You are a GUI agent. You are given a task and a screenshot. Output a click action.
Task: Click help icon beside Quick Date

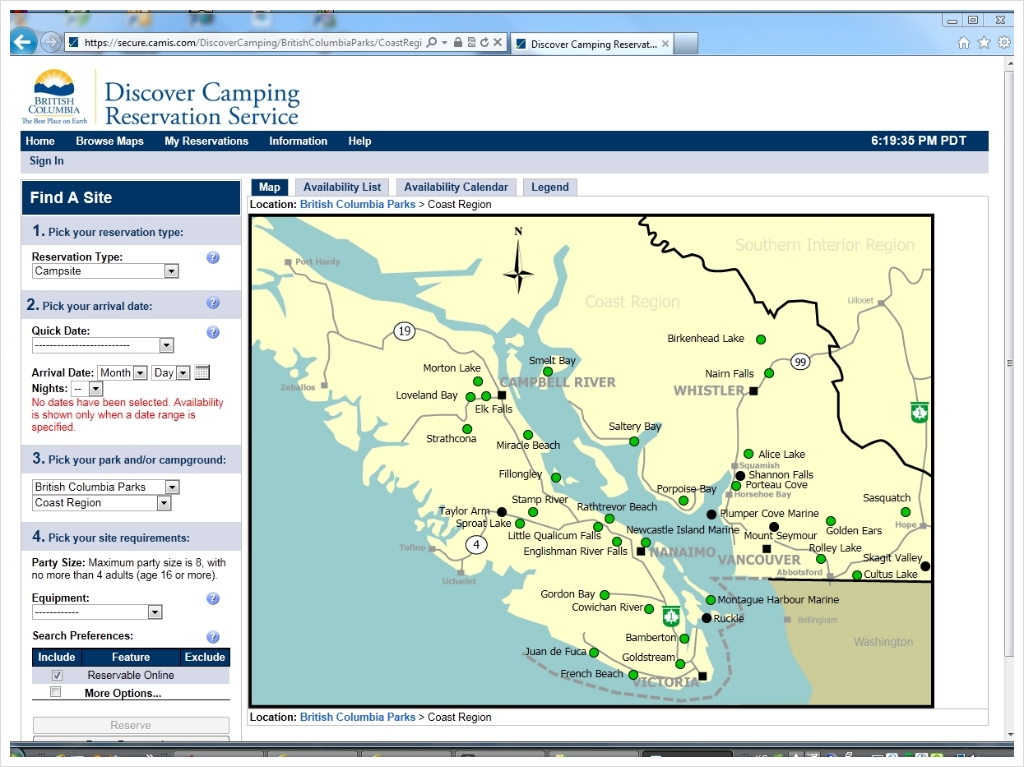pos(213,332)
